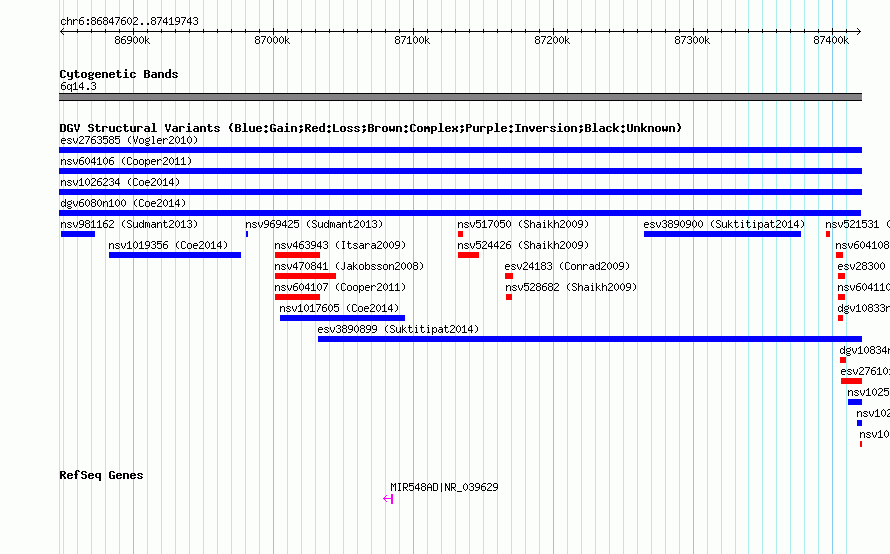Open the esv24183 (Conrad2009) label
890x554 pixels.
[568, 266]
